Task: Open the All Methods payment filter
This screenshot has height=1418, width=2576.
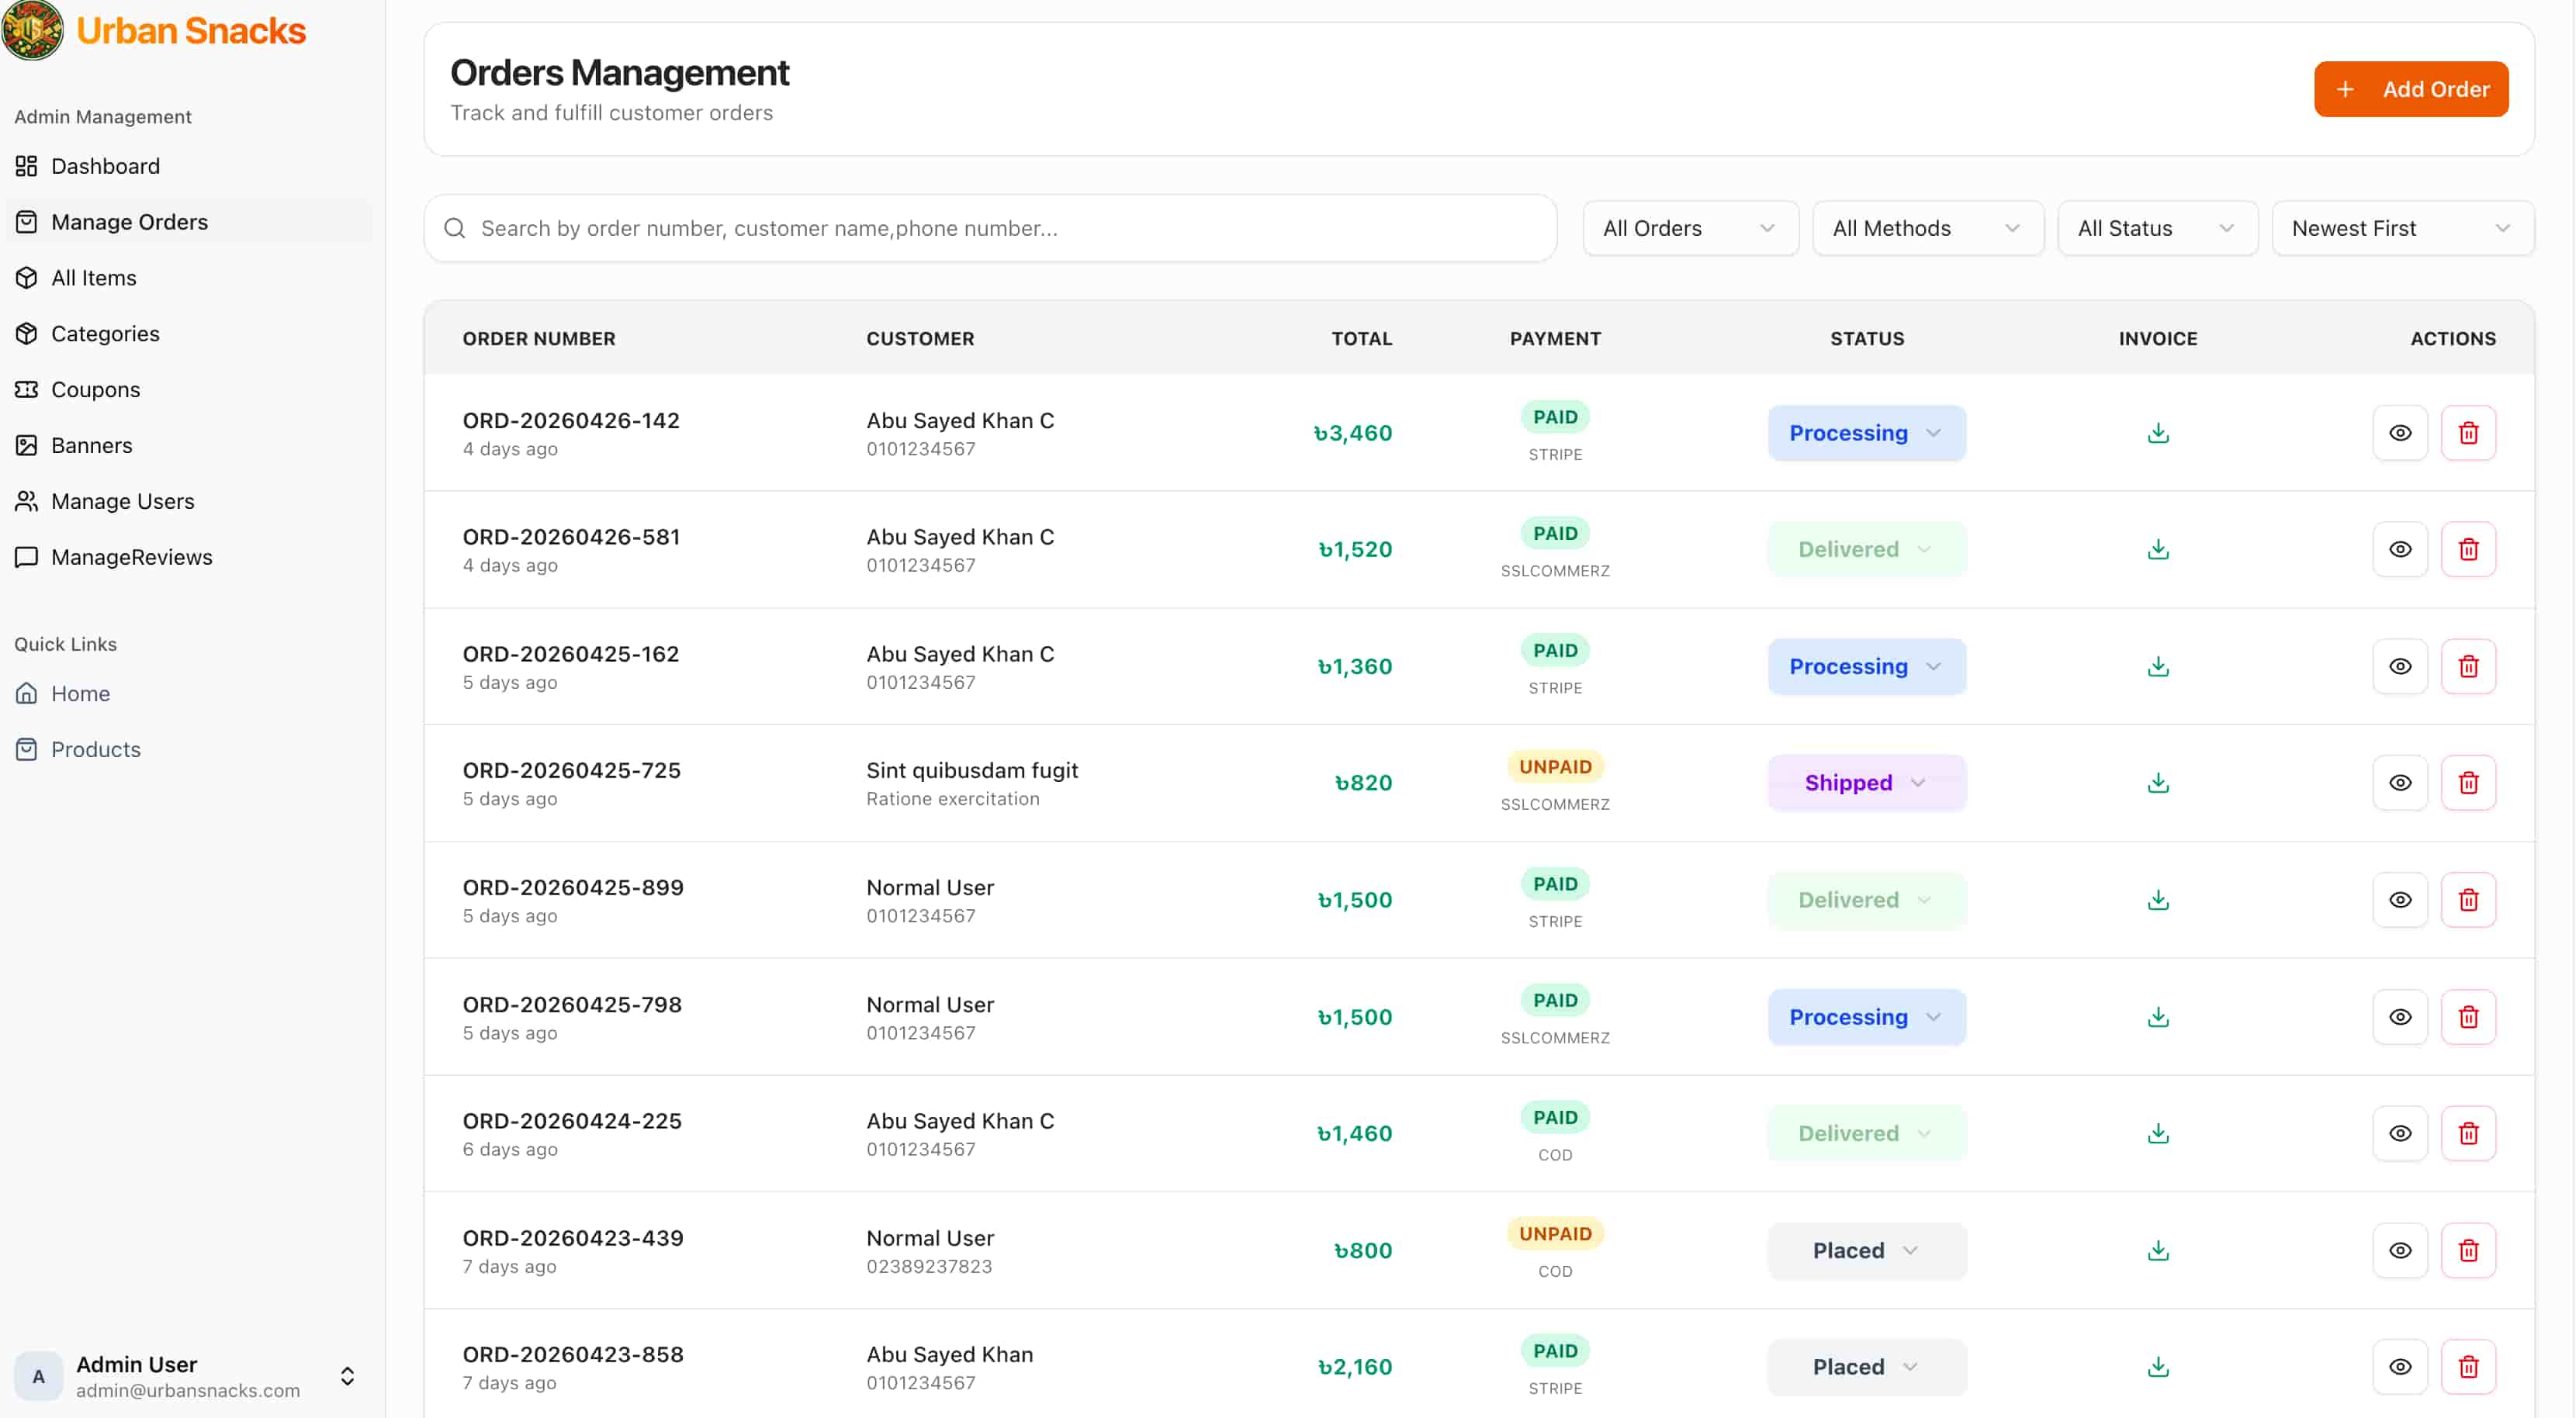Action: (1927, 228)
